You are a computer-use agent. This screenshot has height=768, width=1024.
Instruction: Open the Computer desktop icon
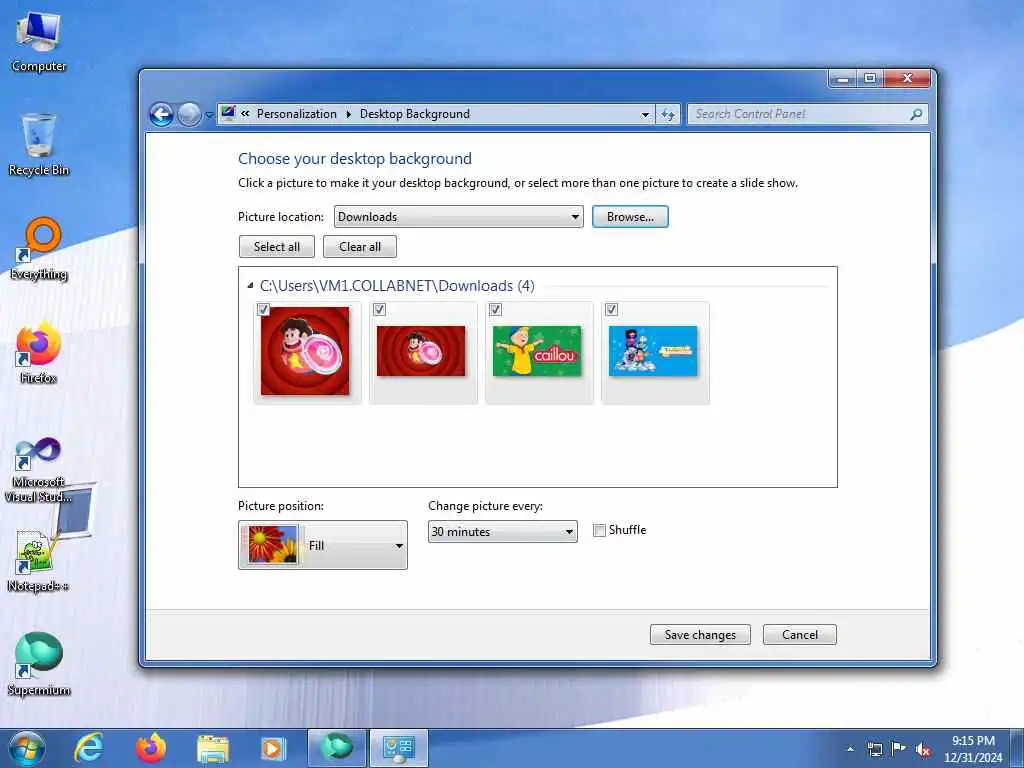point(39,42)
